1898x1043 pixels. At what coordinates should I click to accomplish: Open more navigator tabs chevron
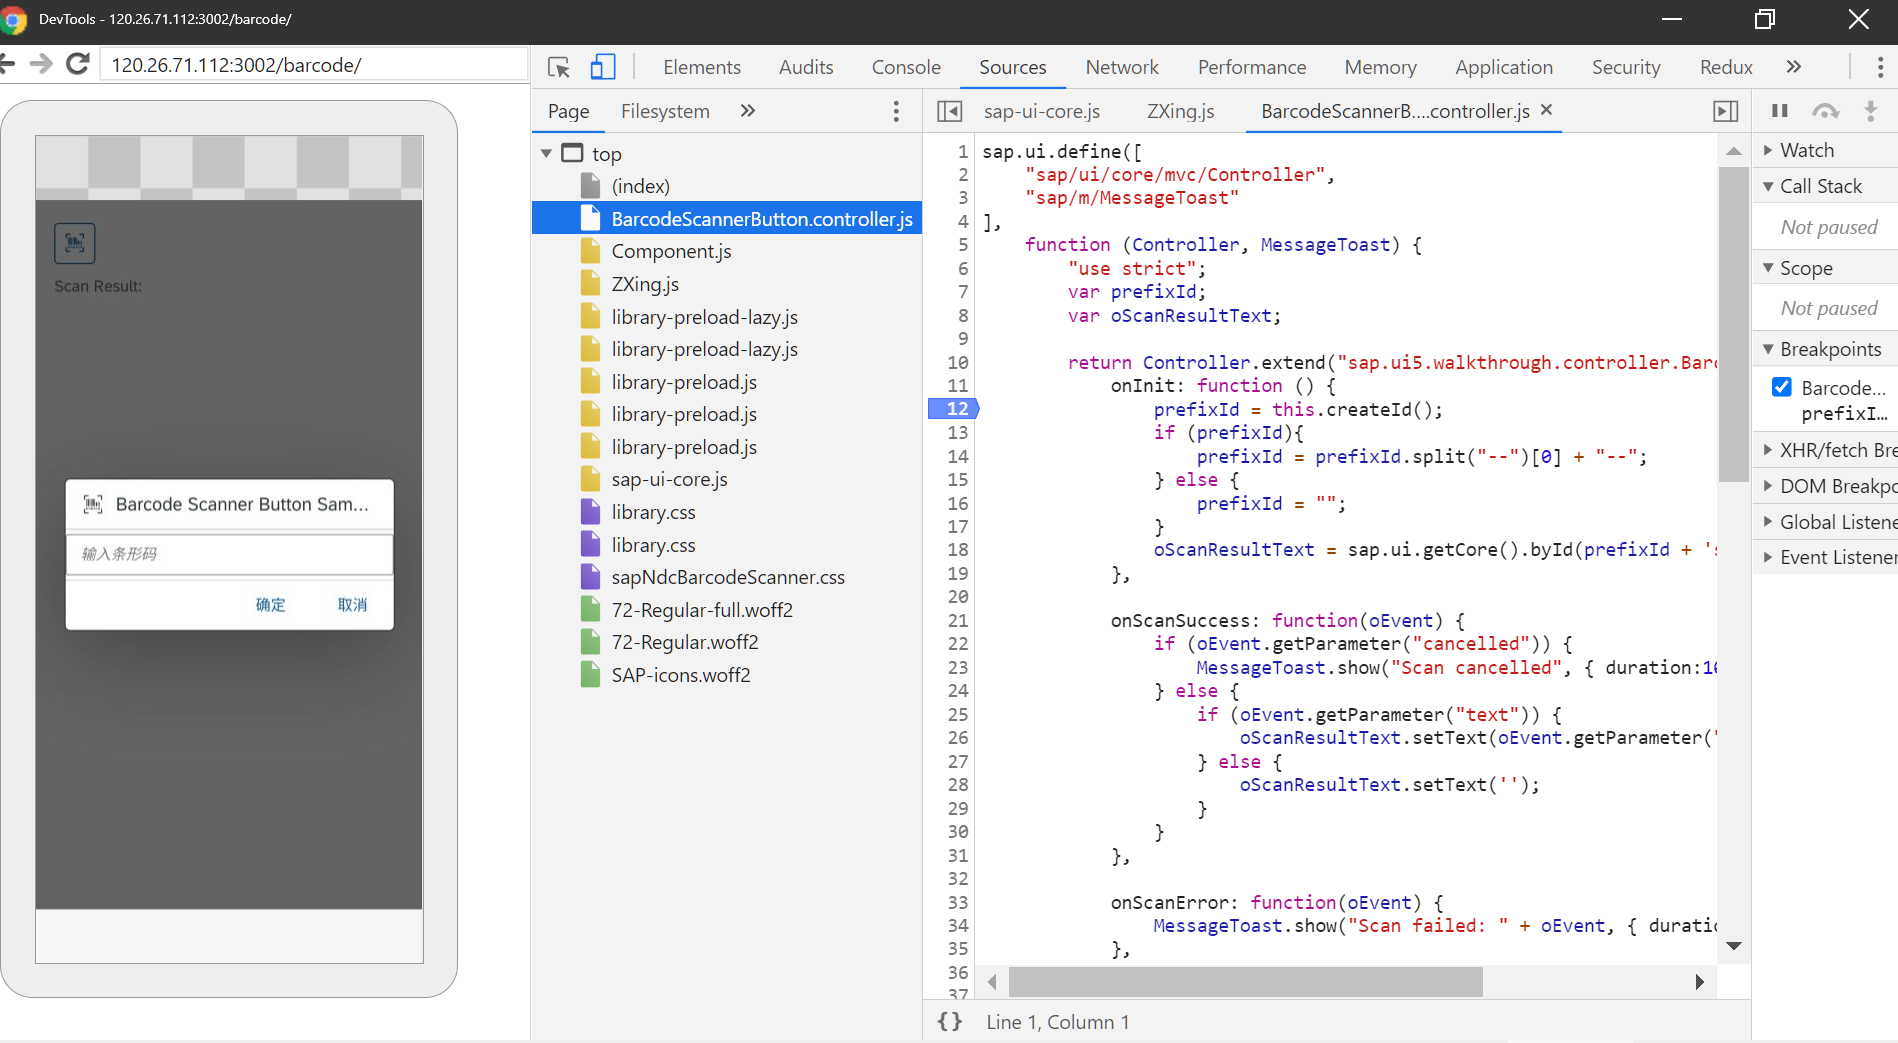[747, 111]
